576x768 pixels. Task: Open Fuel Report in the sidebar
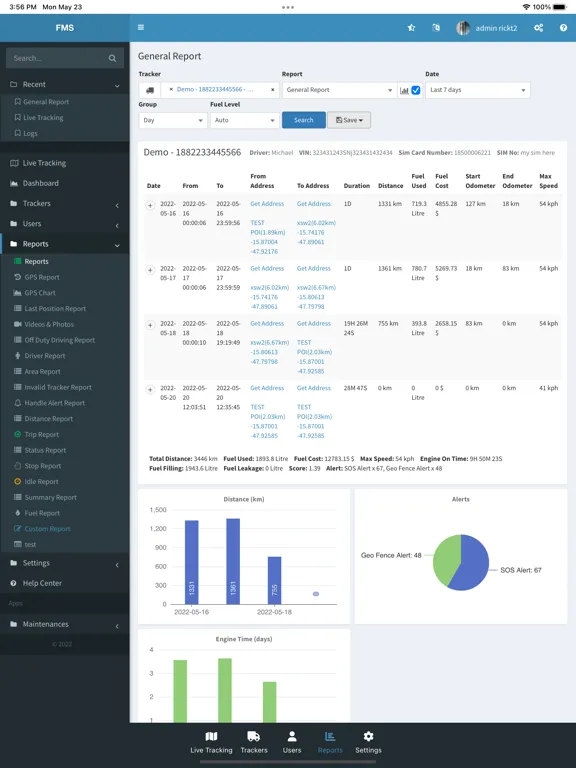(x=42, y=513)
